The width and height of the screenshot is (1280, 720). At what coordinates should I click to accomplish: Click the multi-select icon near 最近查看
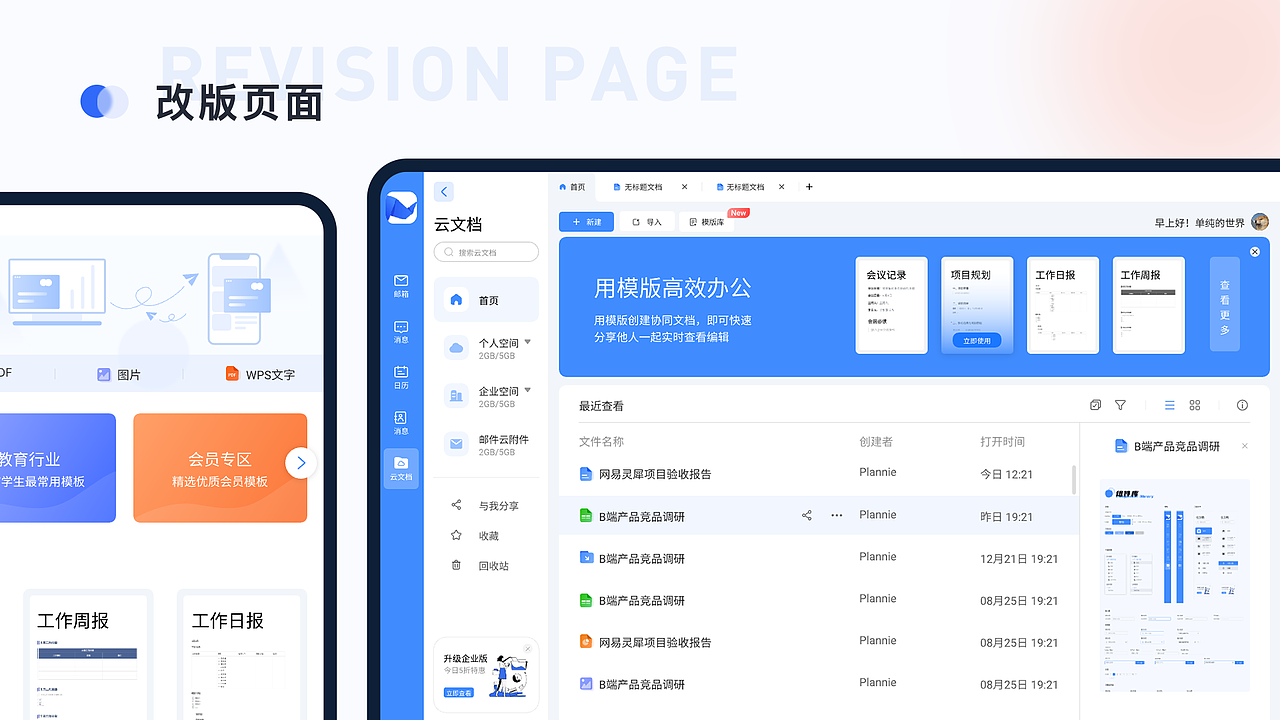coord(1095,405)
